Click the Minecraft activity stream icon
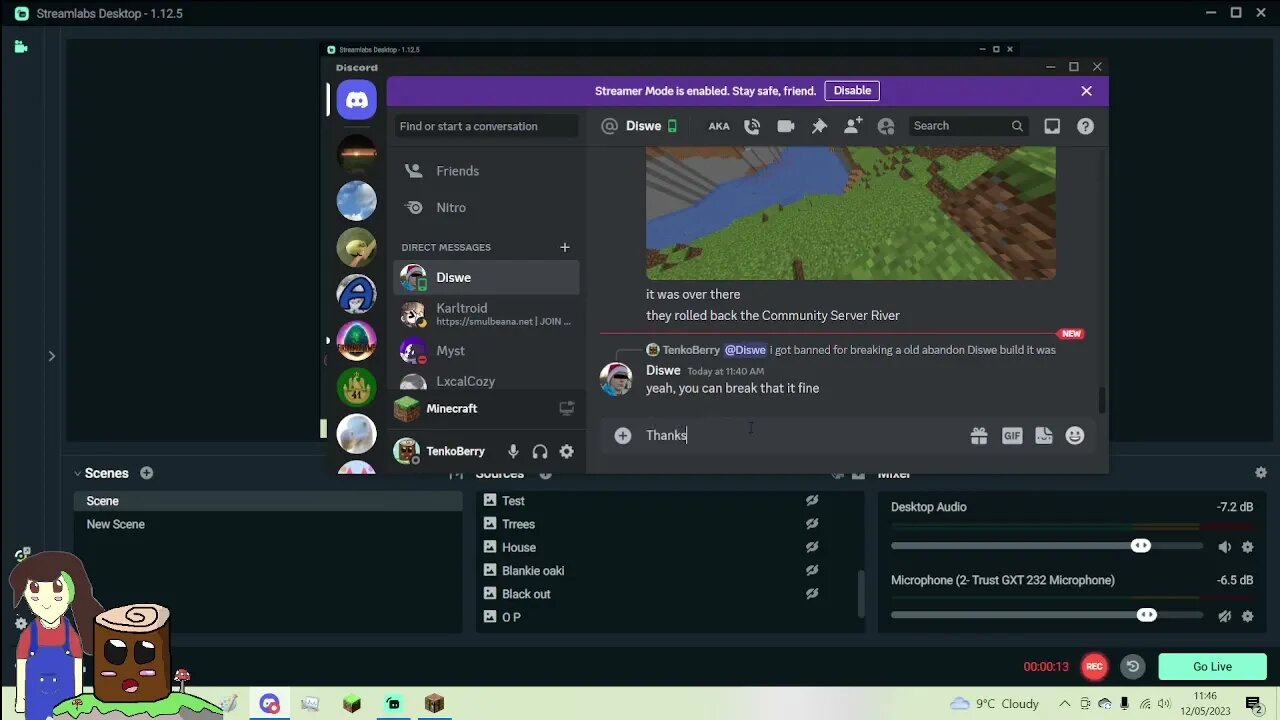The height and width of the screenshot is (720, 1280). click(567, 408)
